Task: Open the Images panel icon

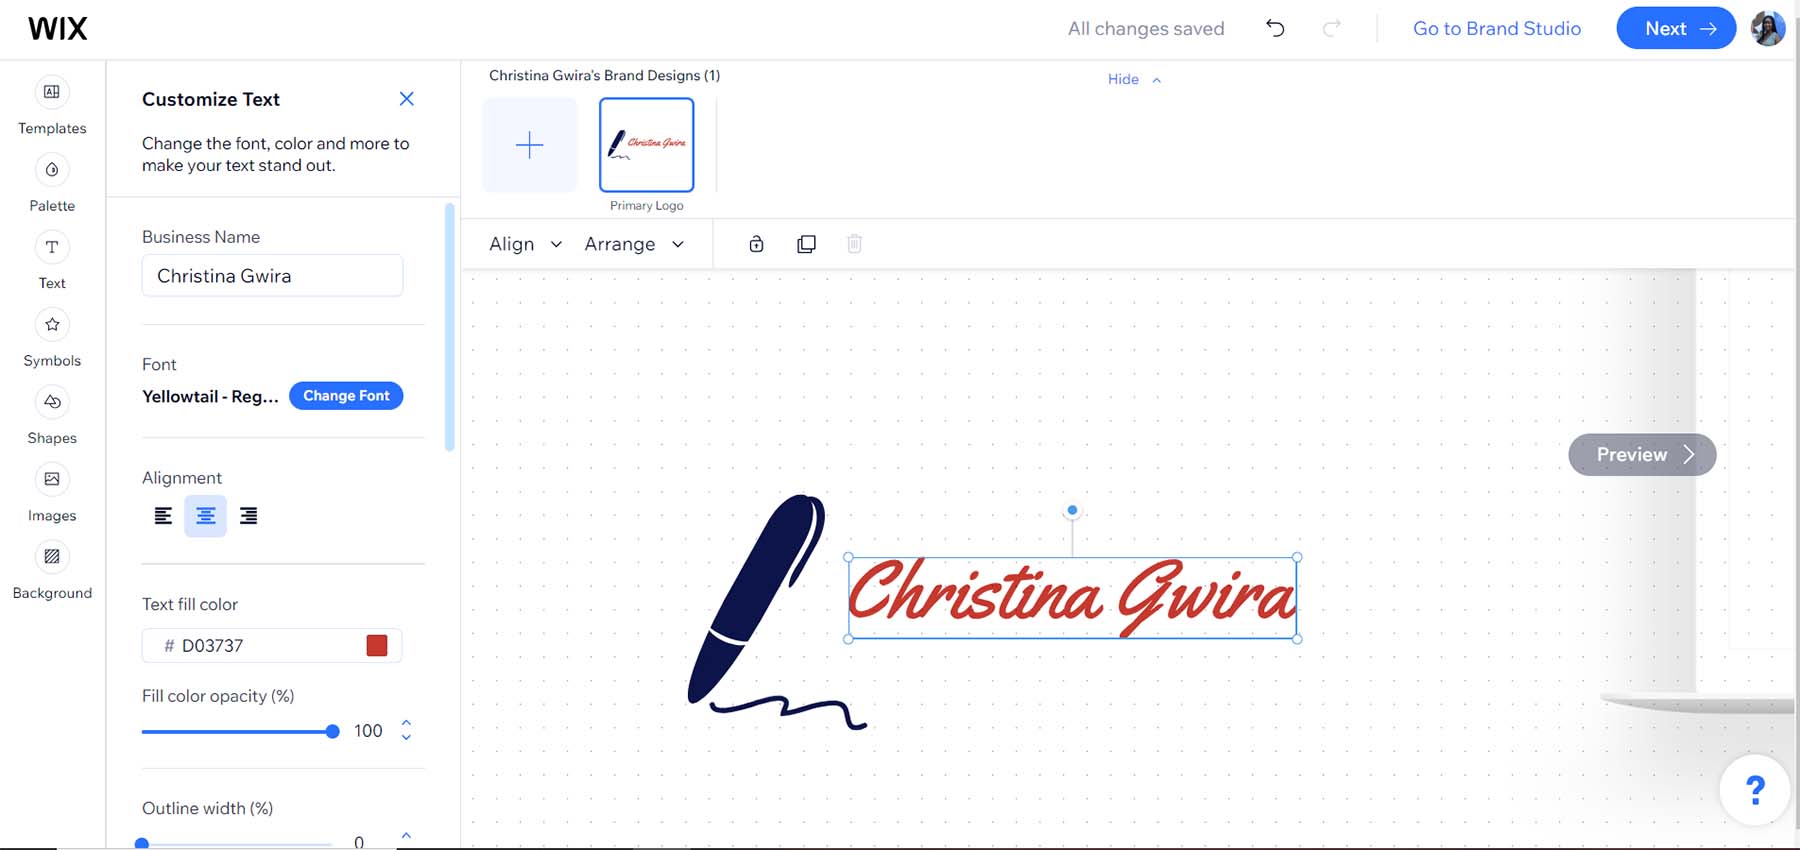Action: pyautogui.click(x=52, y=479)
